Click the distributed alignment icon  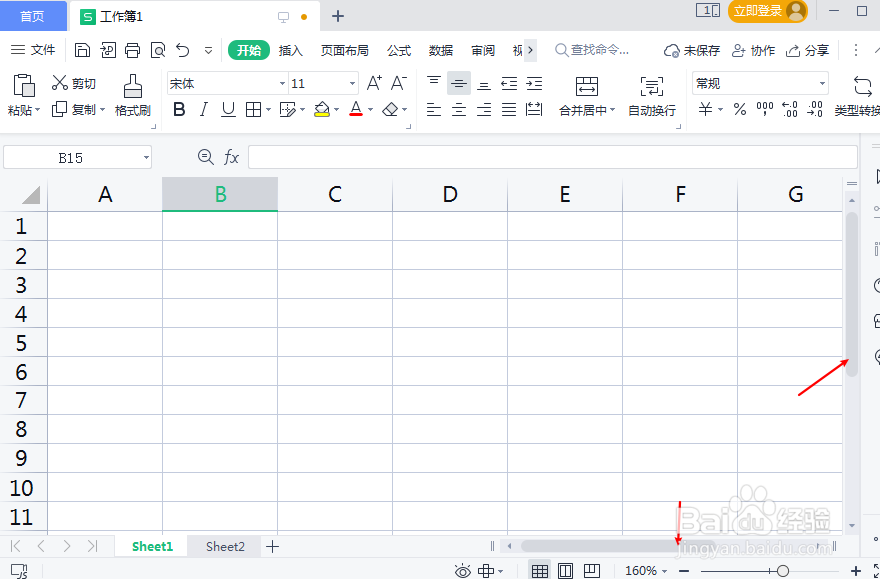pyautogui.click(x=534, y=109)
